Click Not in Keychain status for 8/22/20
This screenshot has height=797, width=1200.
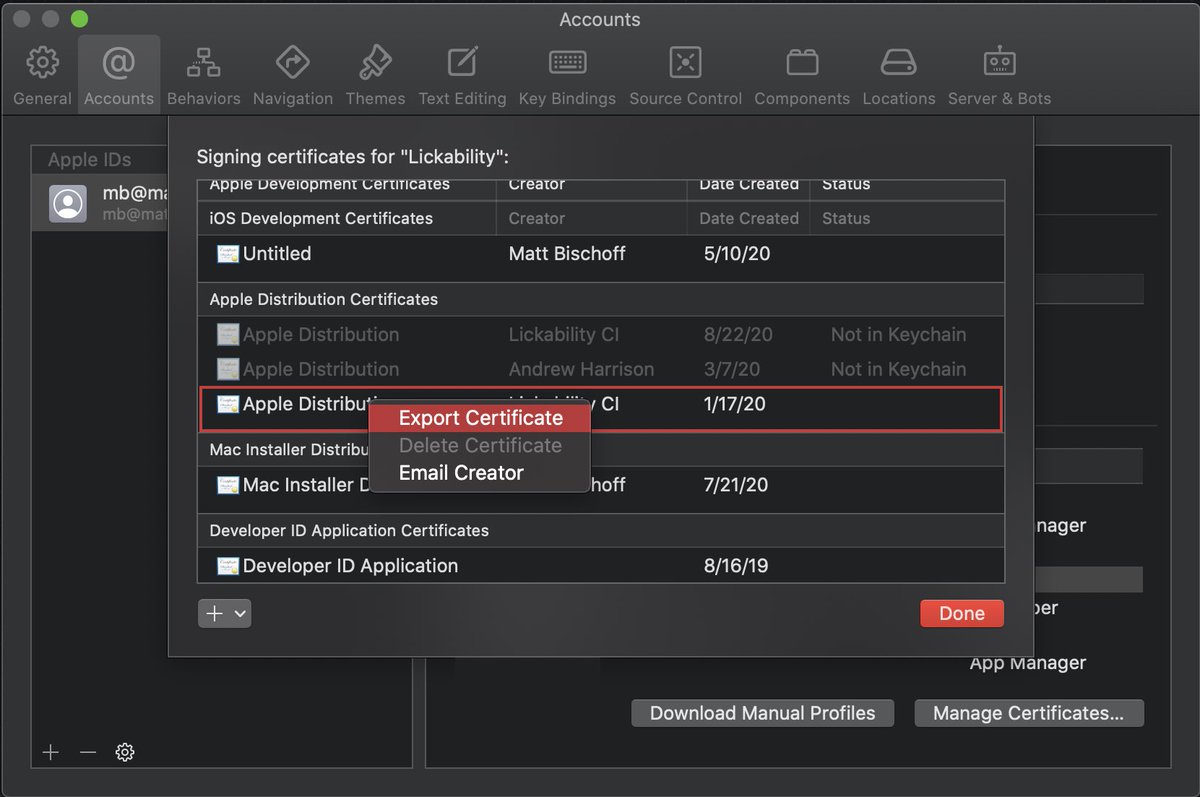[898, 335]
